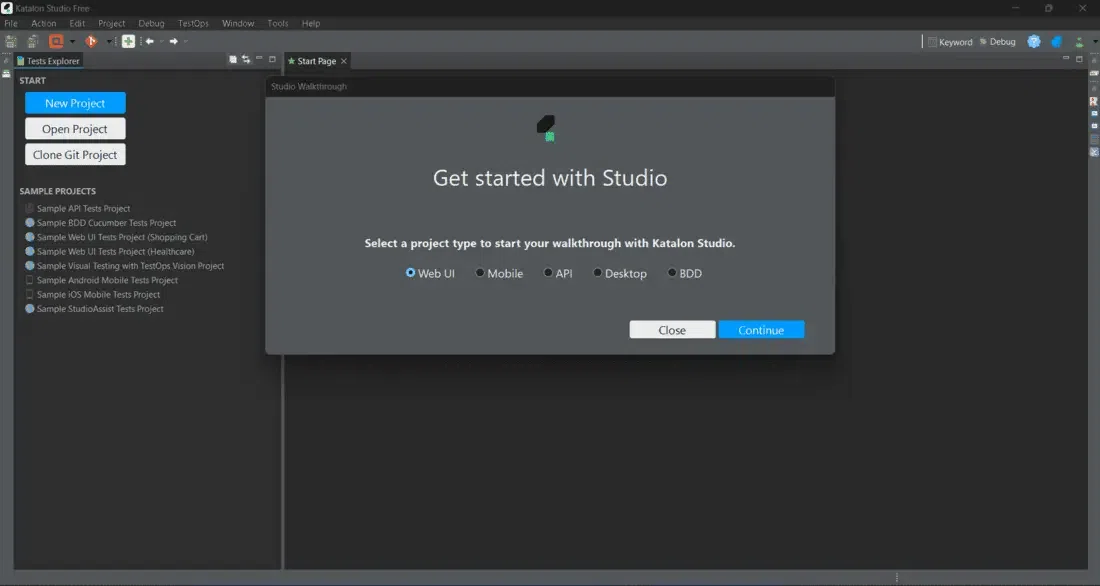
Task: Select the Tests Explorer tab
Action: pyautogui.click(x=48, y=61)
